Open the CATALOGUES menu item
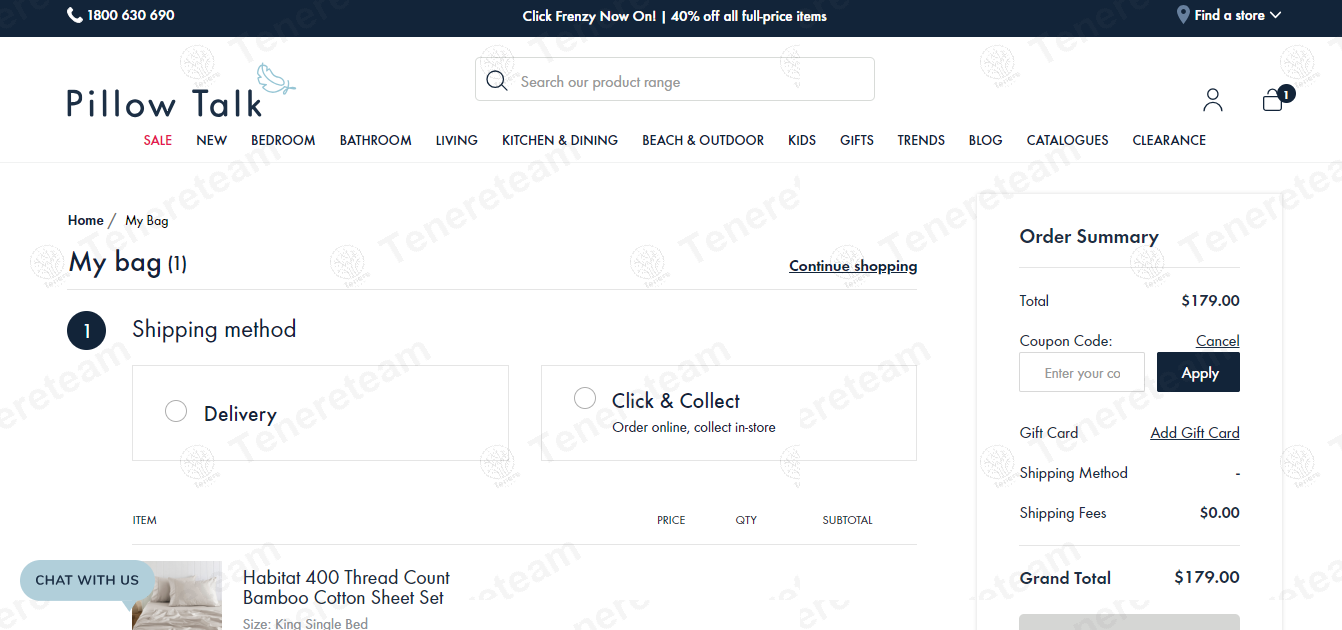 (x=1068, y=140)
